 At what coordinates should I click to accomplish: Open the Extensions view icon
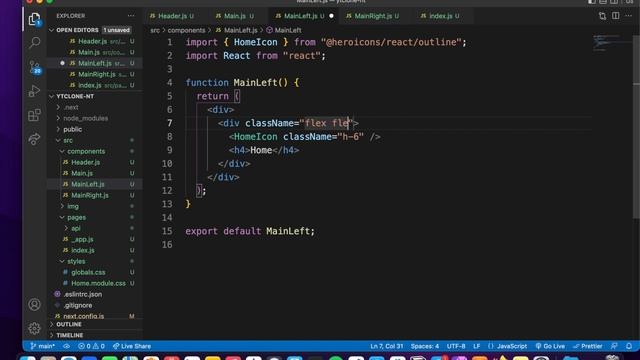coord(34,115)
